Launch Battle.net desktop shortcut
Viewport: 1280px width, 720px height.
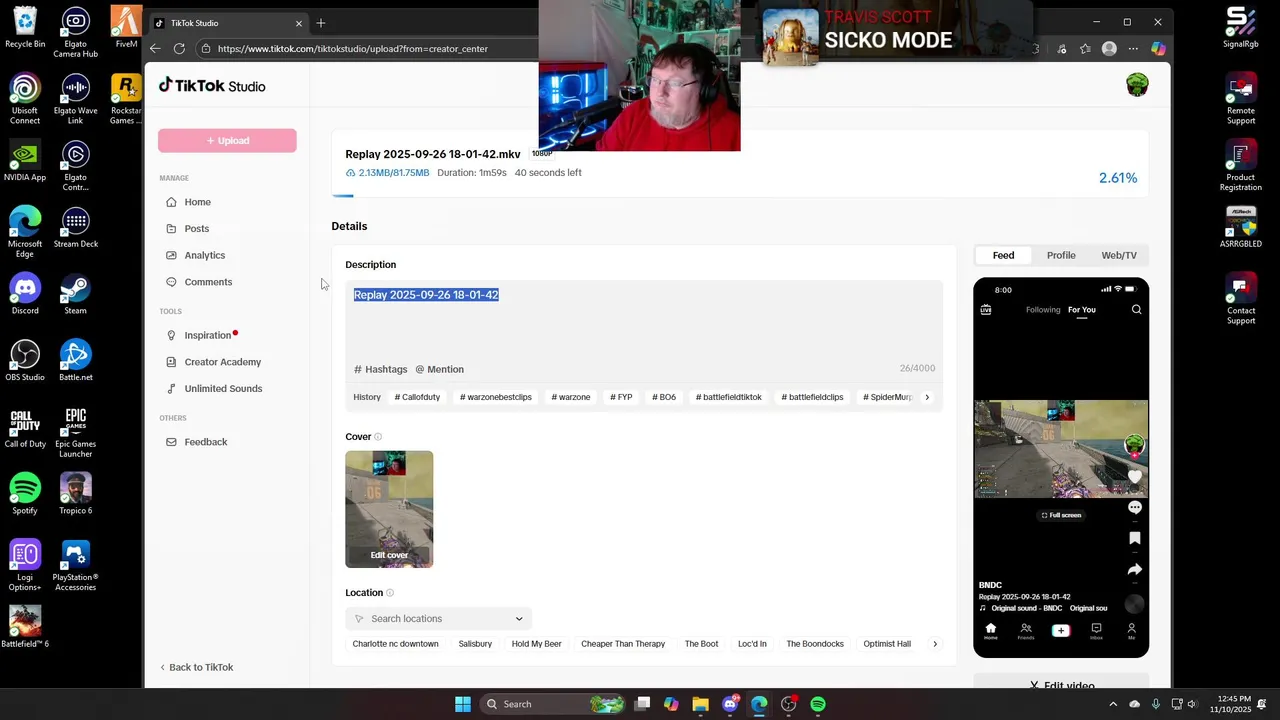pos(75,361)
